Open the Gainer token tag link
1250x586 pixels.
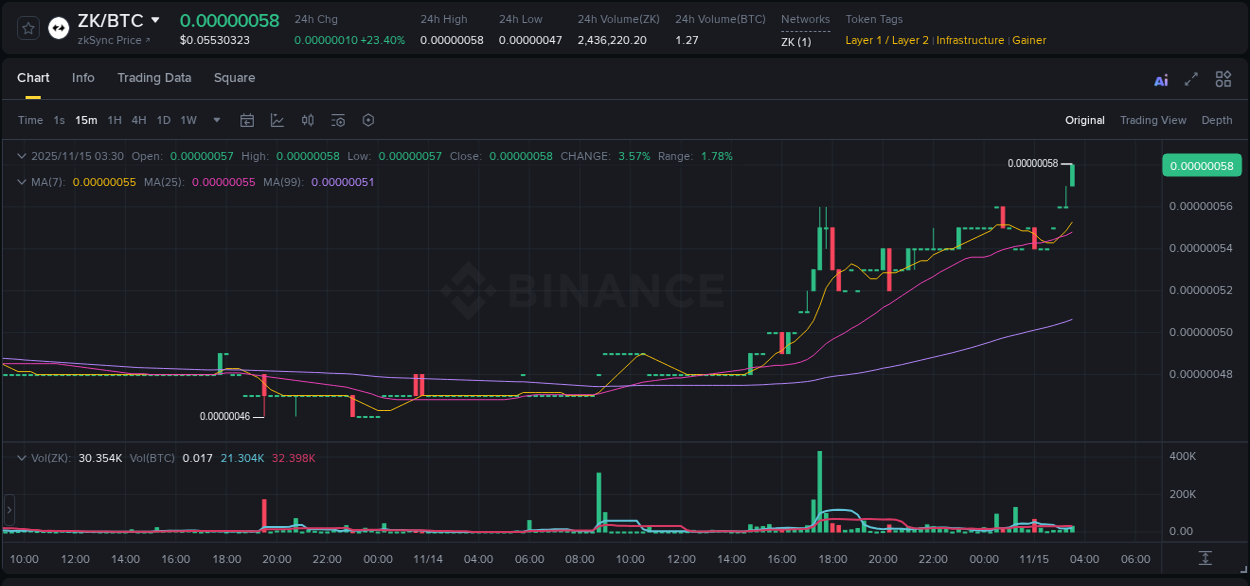coord(1029,40)
